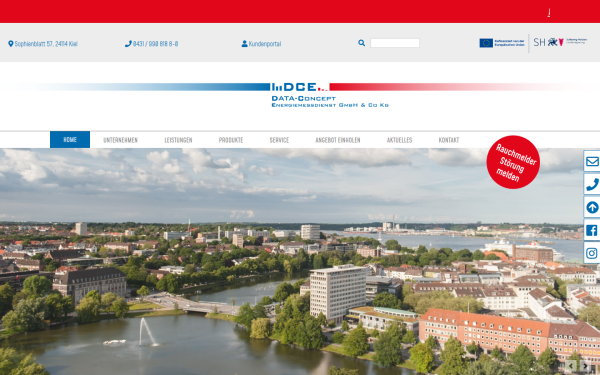
Task: Go to next slide arrow
Action: [x=585, y=366]
